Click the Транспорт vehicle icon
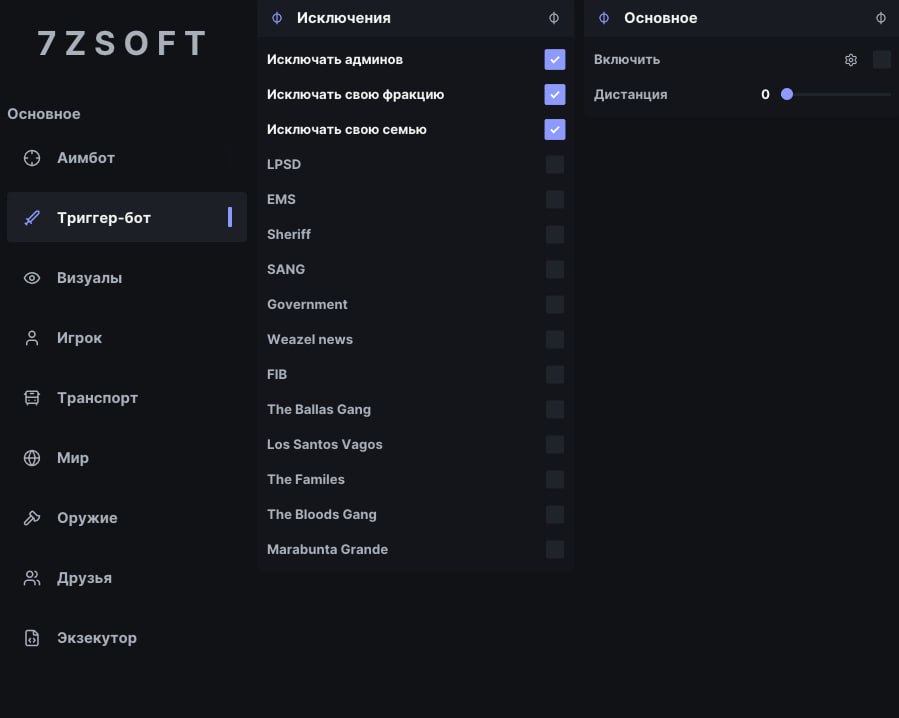The width and height of the screenshot is (899, 718). [32, 398]
